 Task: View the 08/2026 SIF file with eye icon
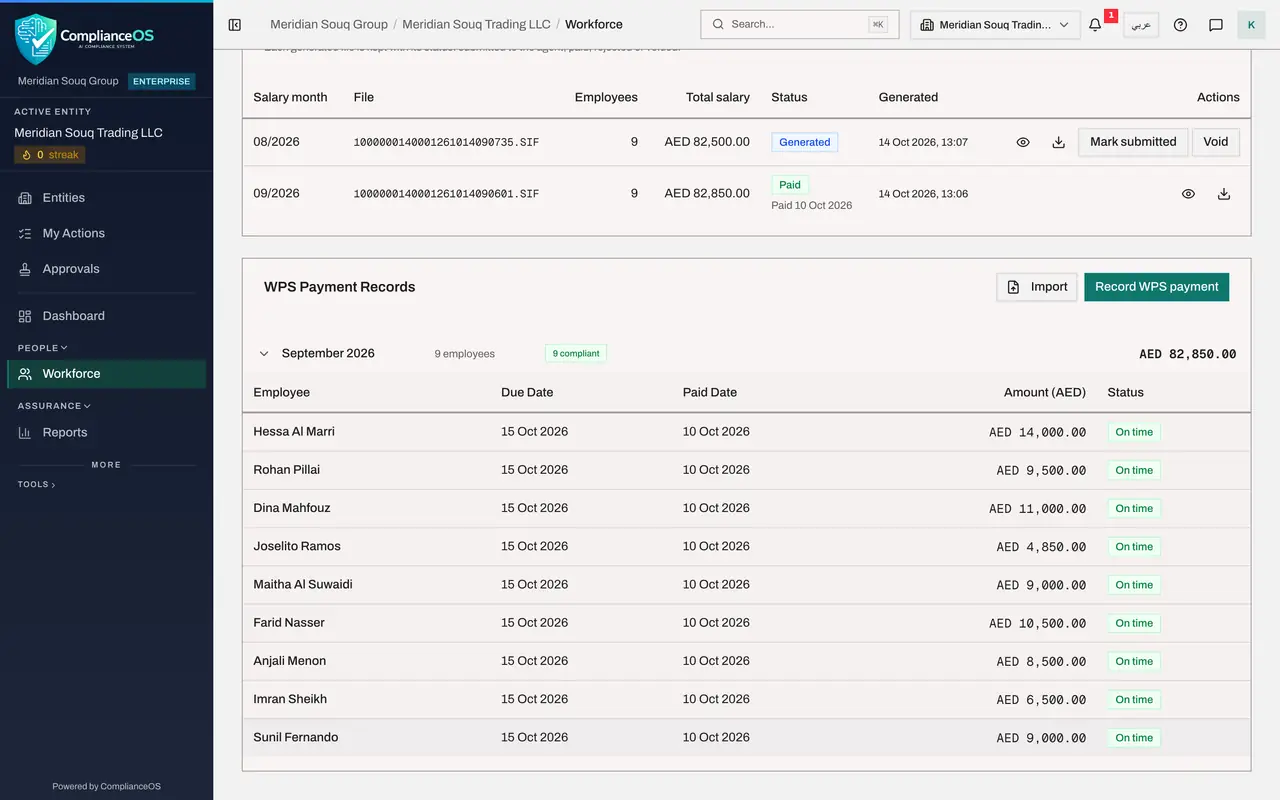(1023, 142)
